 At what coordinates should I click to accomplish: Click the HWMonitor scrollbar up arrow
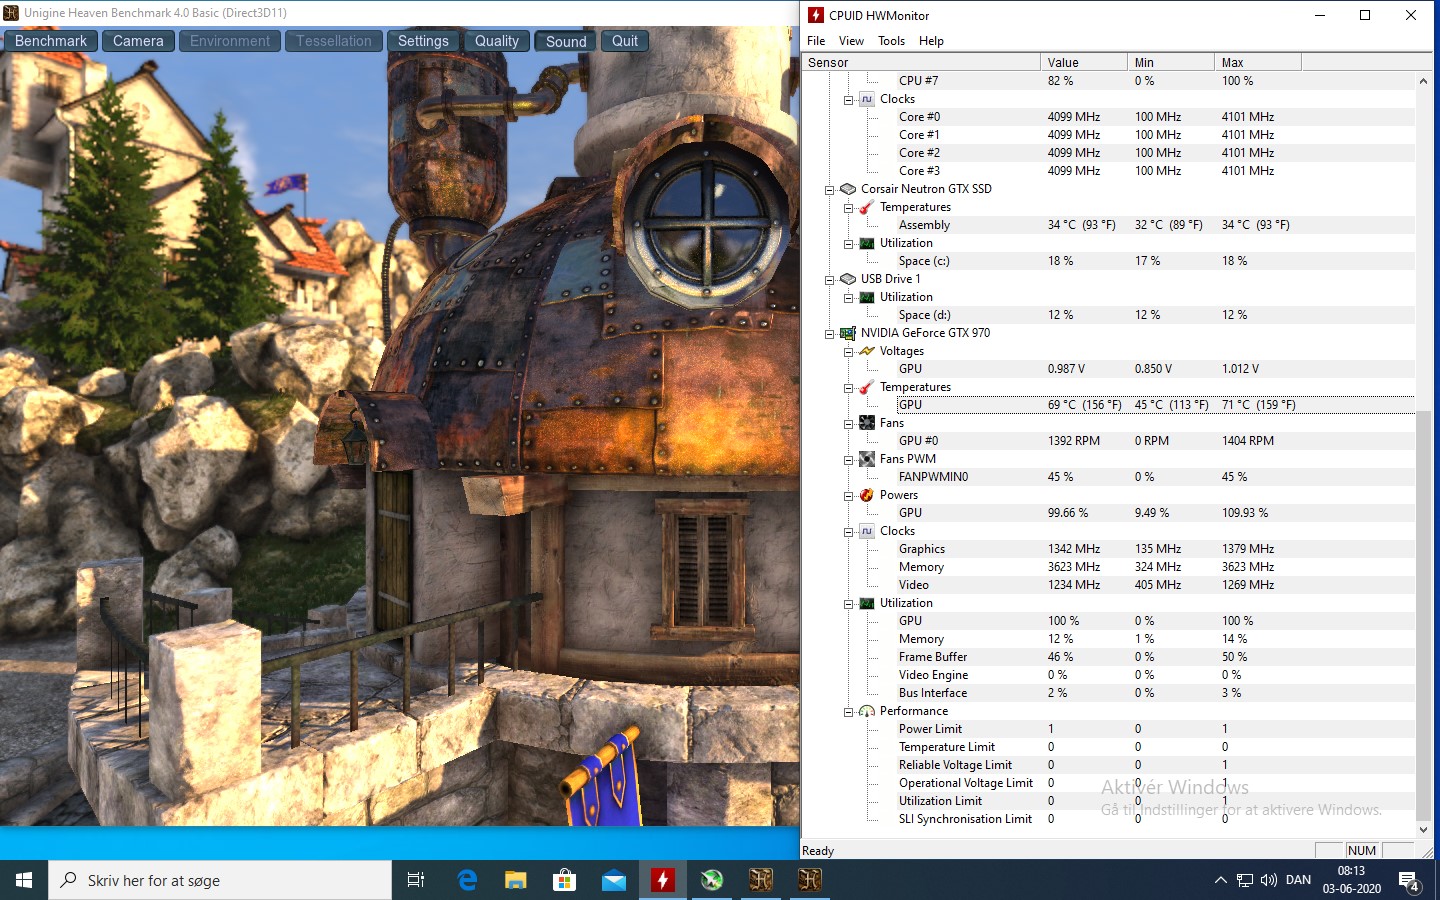click(x=1423, y=81)
